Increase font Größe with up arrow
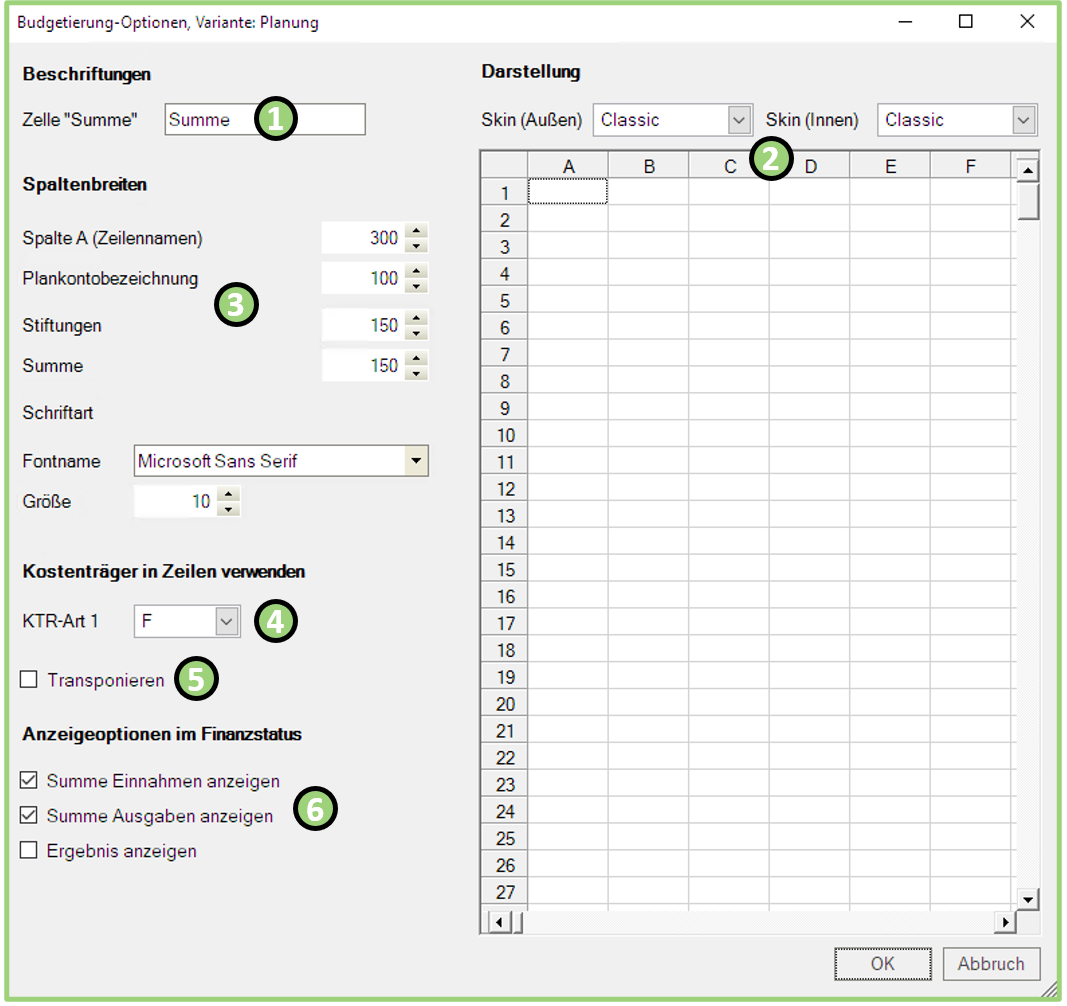The width and height of the screenshot is (1067, 1006). click(x=230, y=495)
